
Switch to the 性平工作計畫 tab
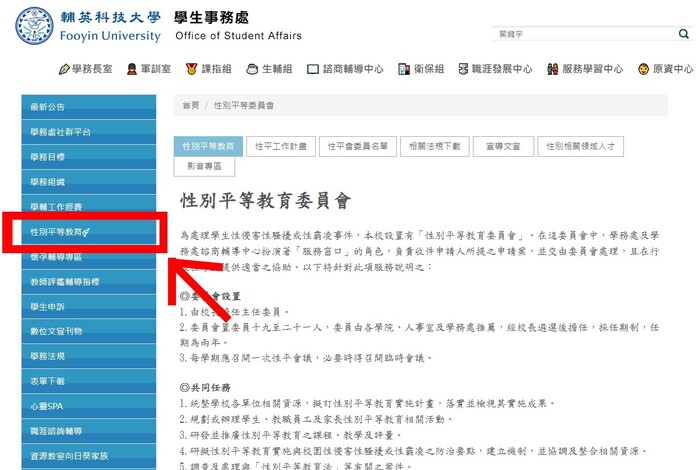(x=280, y=145)
